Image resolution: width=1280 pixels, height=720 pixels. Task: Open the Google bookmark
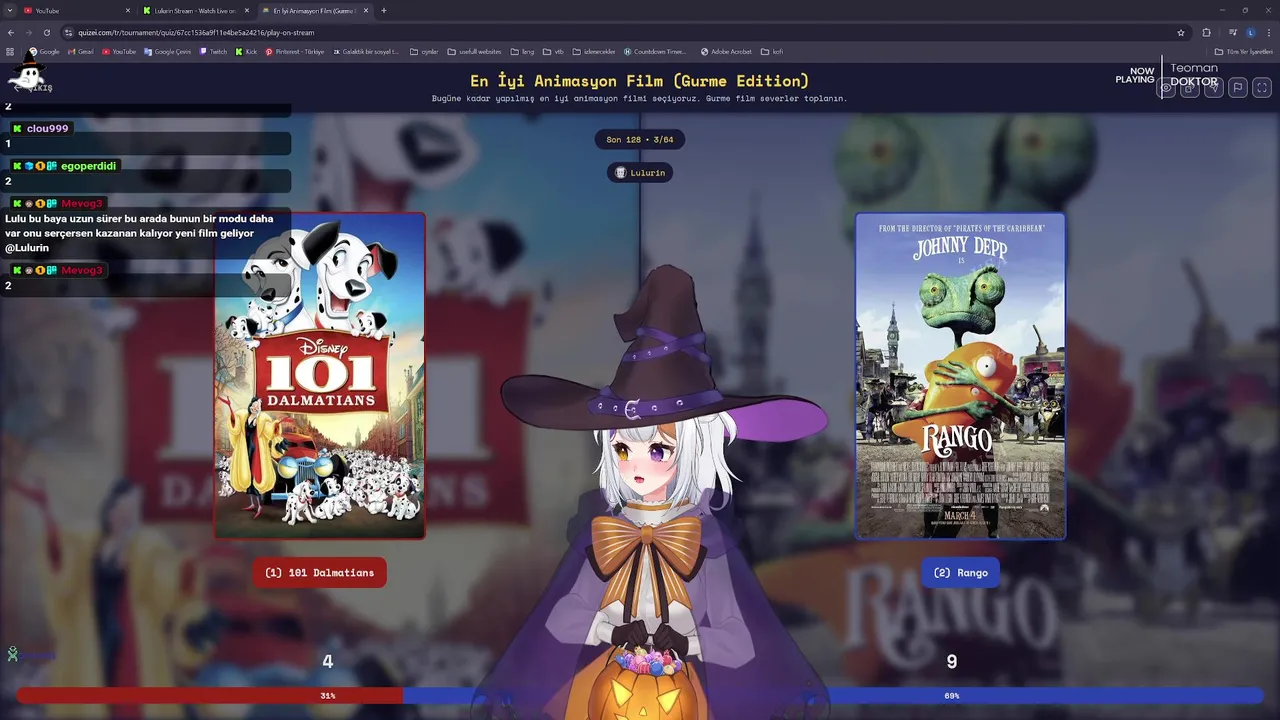[x=44, y=51]
